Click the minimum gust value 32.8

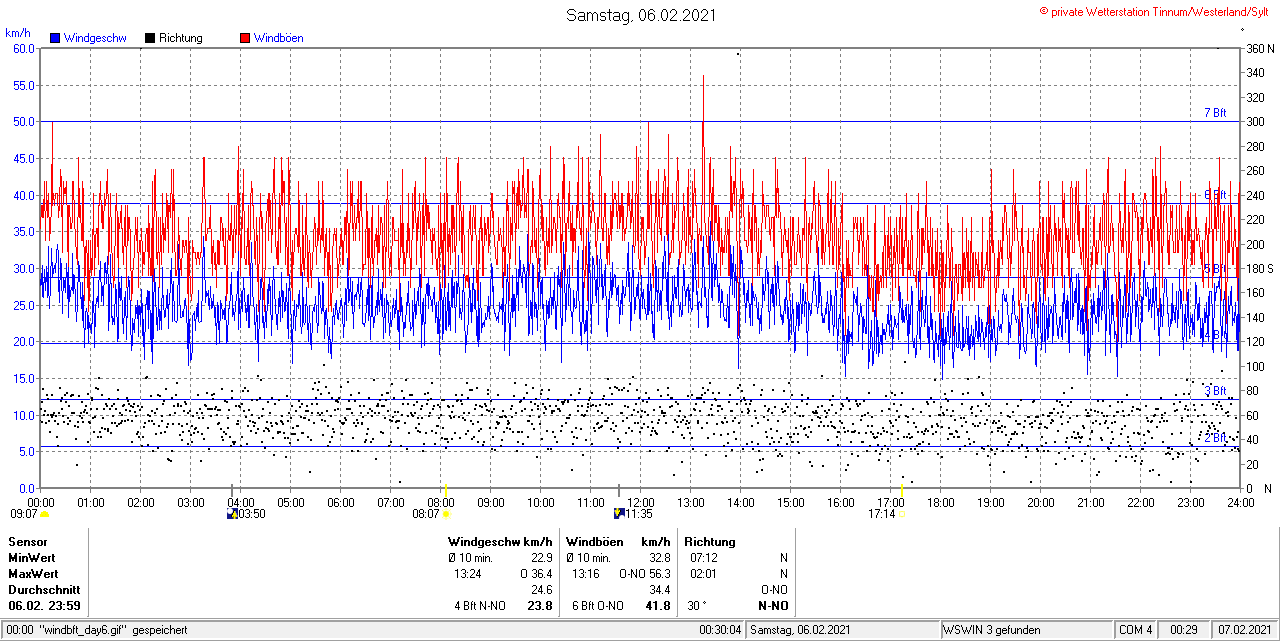(660, 558)
